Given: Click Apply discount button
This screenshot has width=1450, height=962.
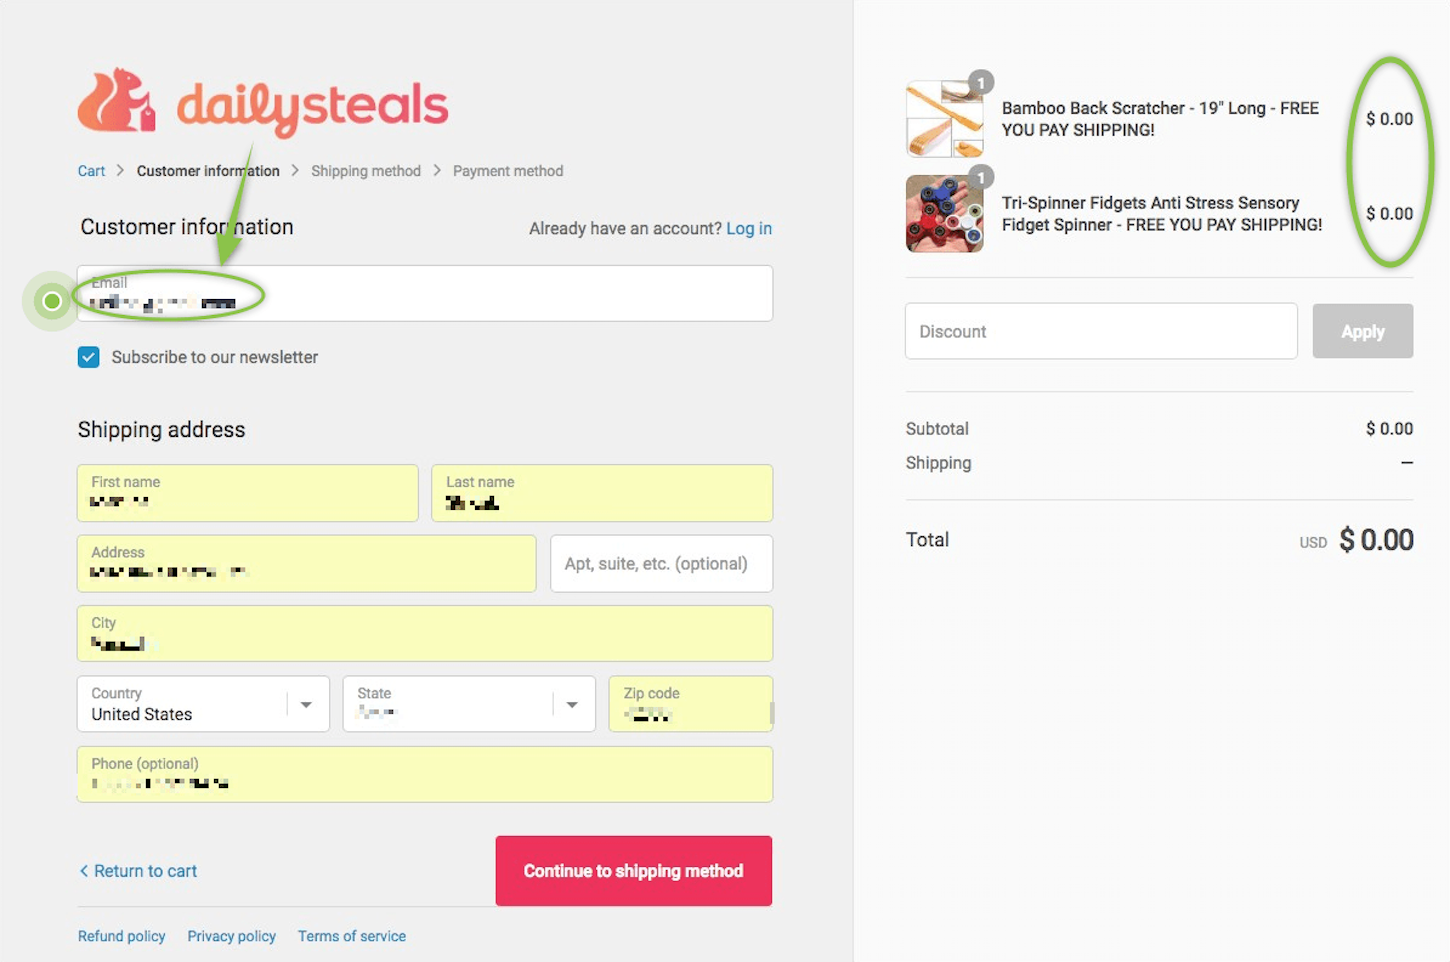Looking at the screenshot, I should (x=1363, y=331).
